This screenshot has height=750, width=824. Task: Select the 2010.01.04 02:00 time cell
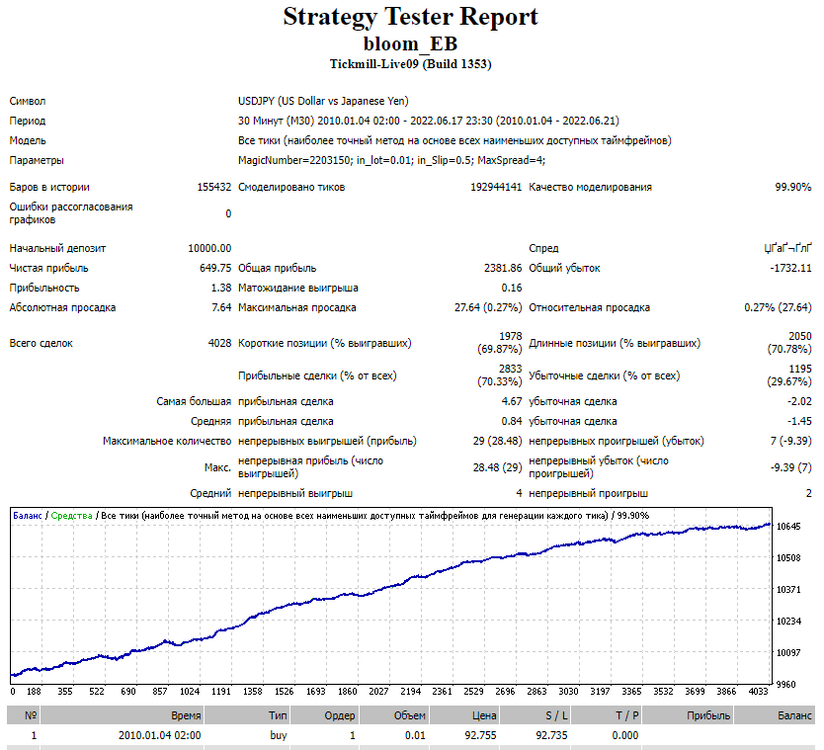click(160, 735)
